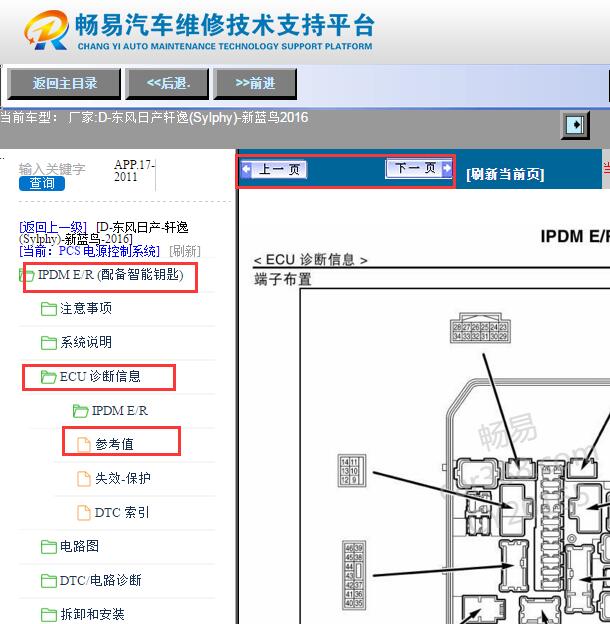Expand the 注意事项 folder

point(86,308)
